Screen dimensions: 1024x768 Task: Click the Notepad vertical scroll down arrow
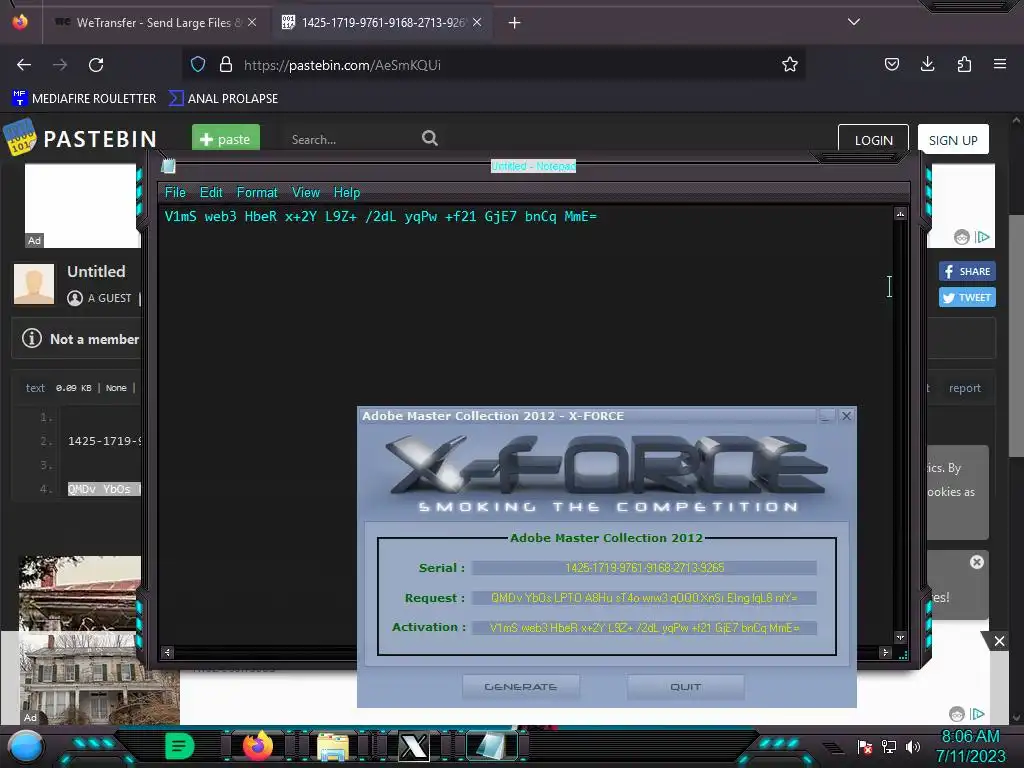coord(901,637)
